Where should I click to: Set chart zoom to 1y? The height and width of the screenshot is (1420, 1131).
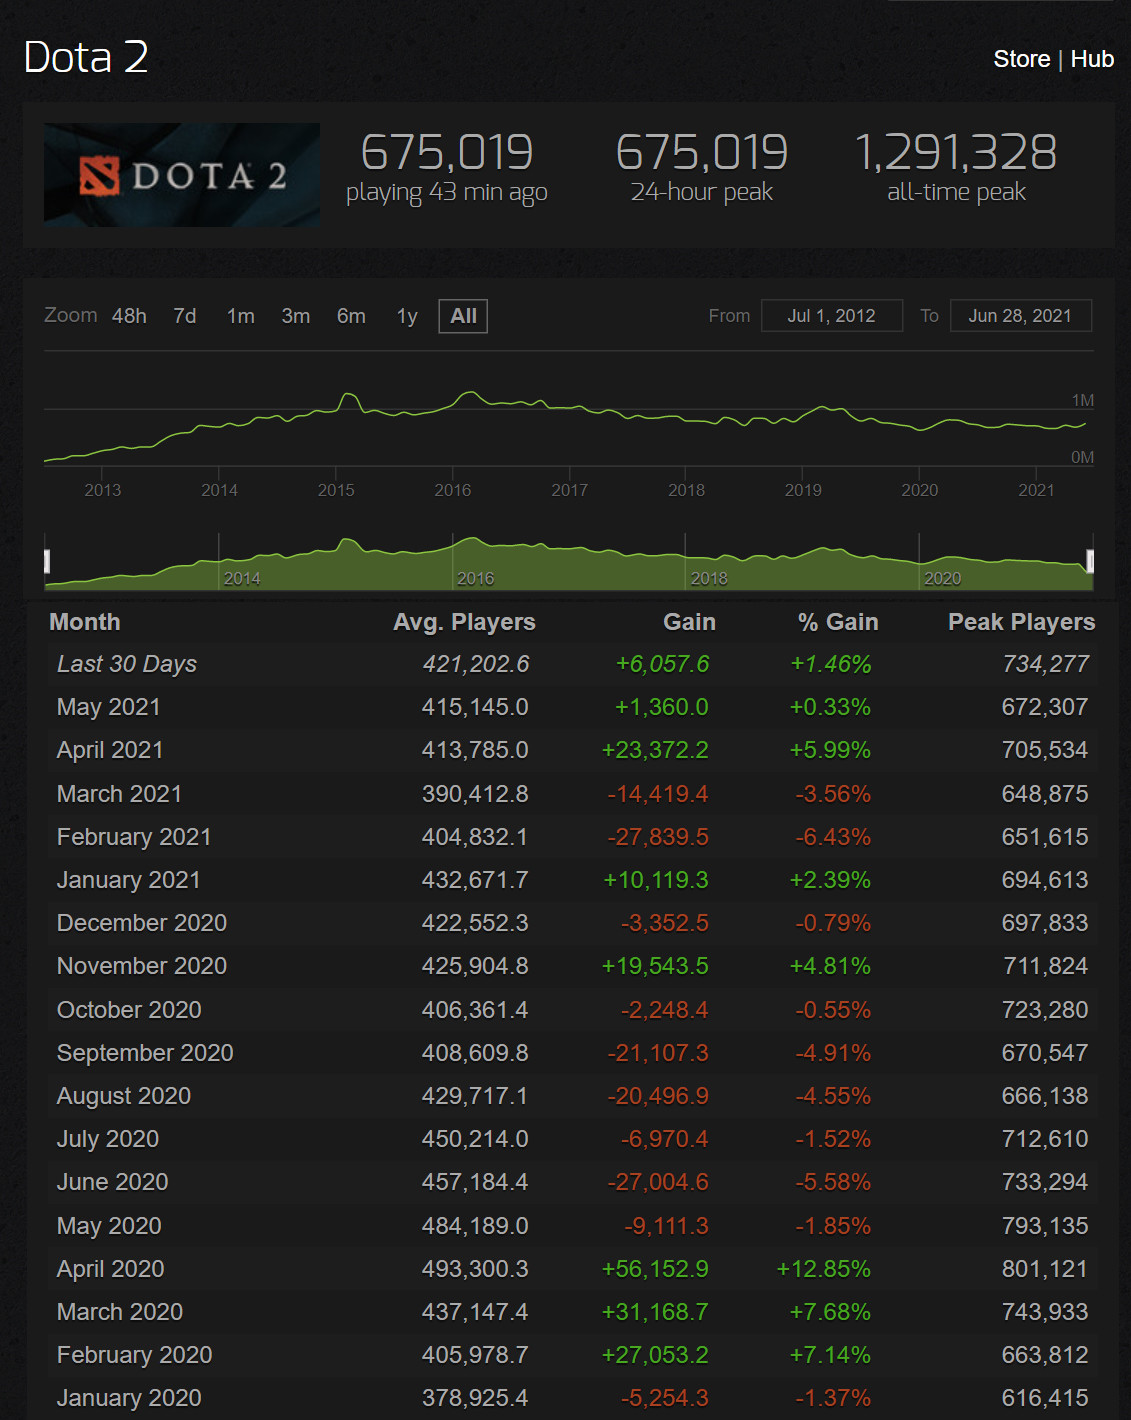(x=406, y=316)
